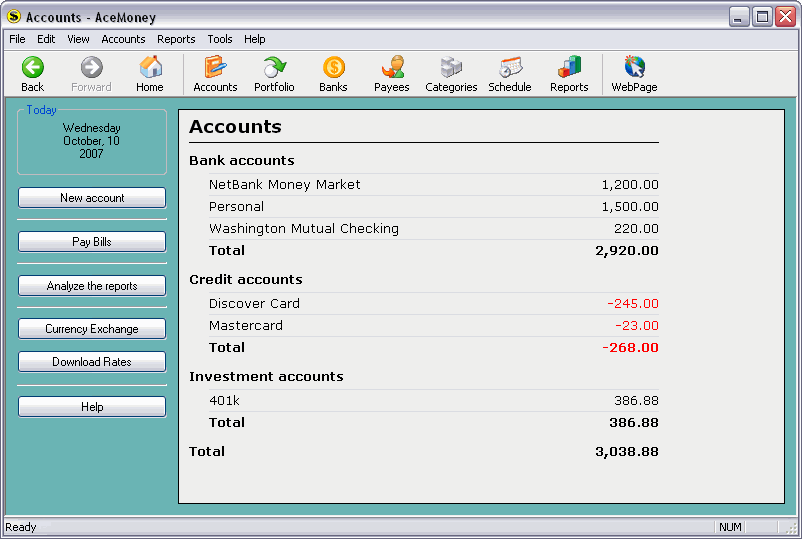
Task: Open the Schedule calendar icon
Action: tap(510, 68)
